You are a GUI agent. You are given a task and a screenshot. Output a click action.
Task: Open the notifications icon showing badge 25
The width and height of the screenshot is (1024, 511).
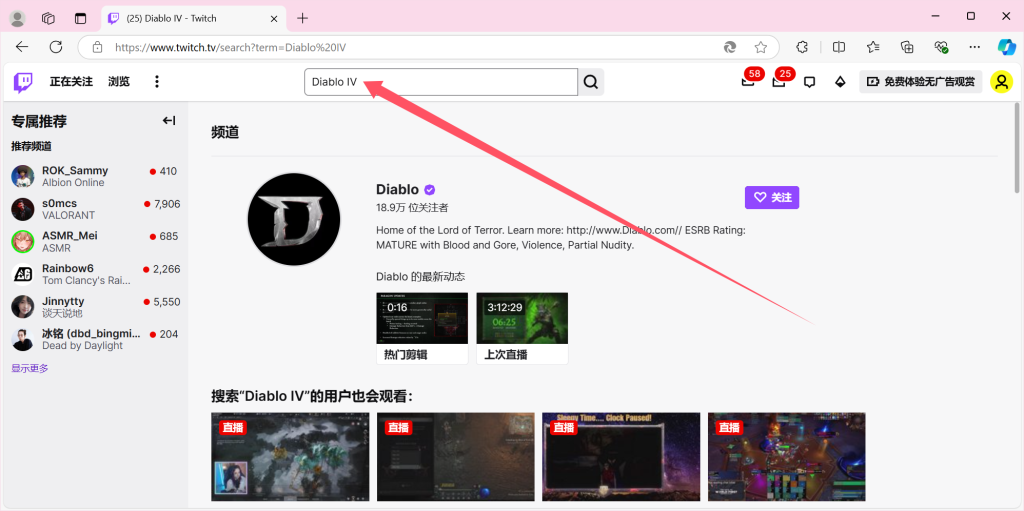click(x=778, y=82)
